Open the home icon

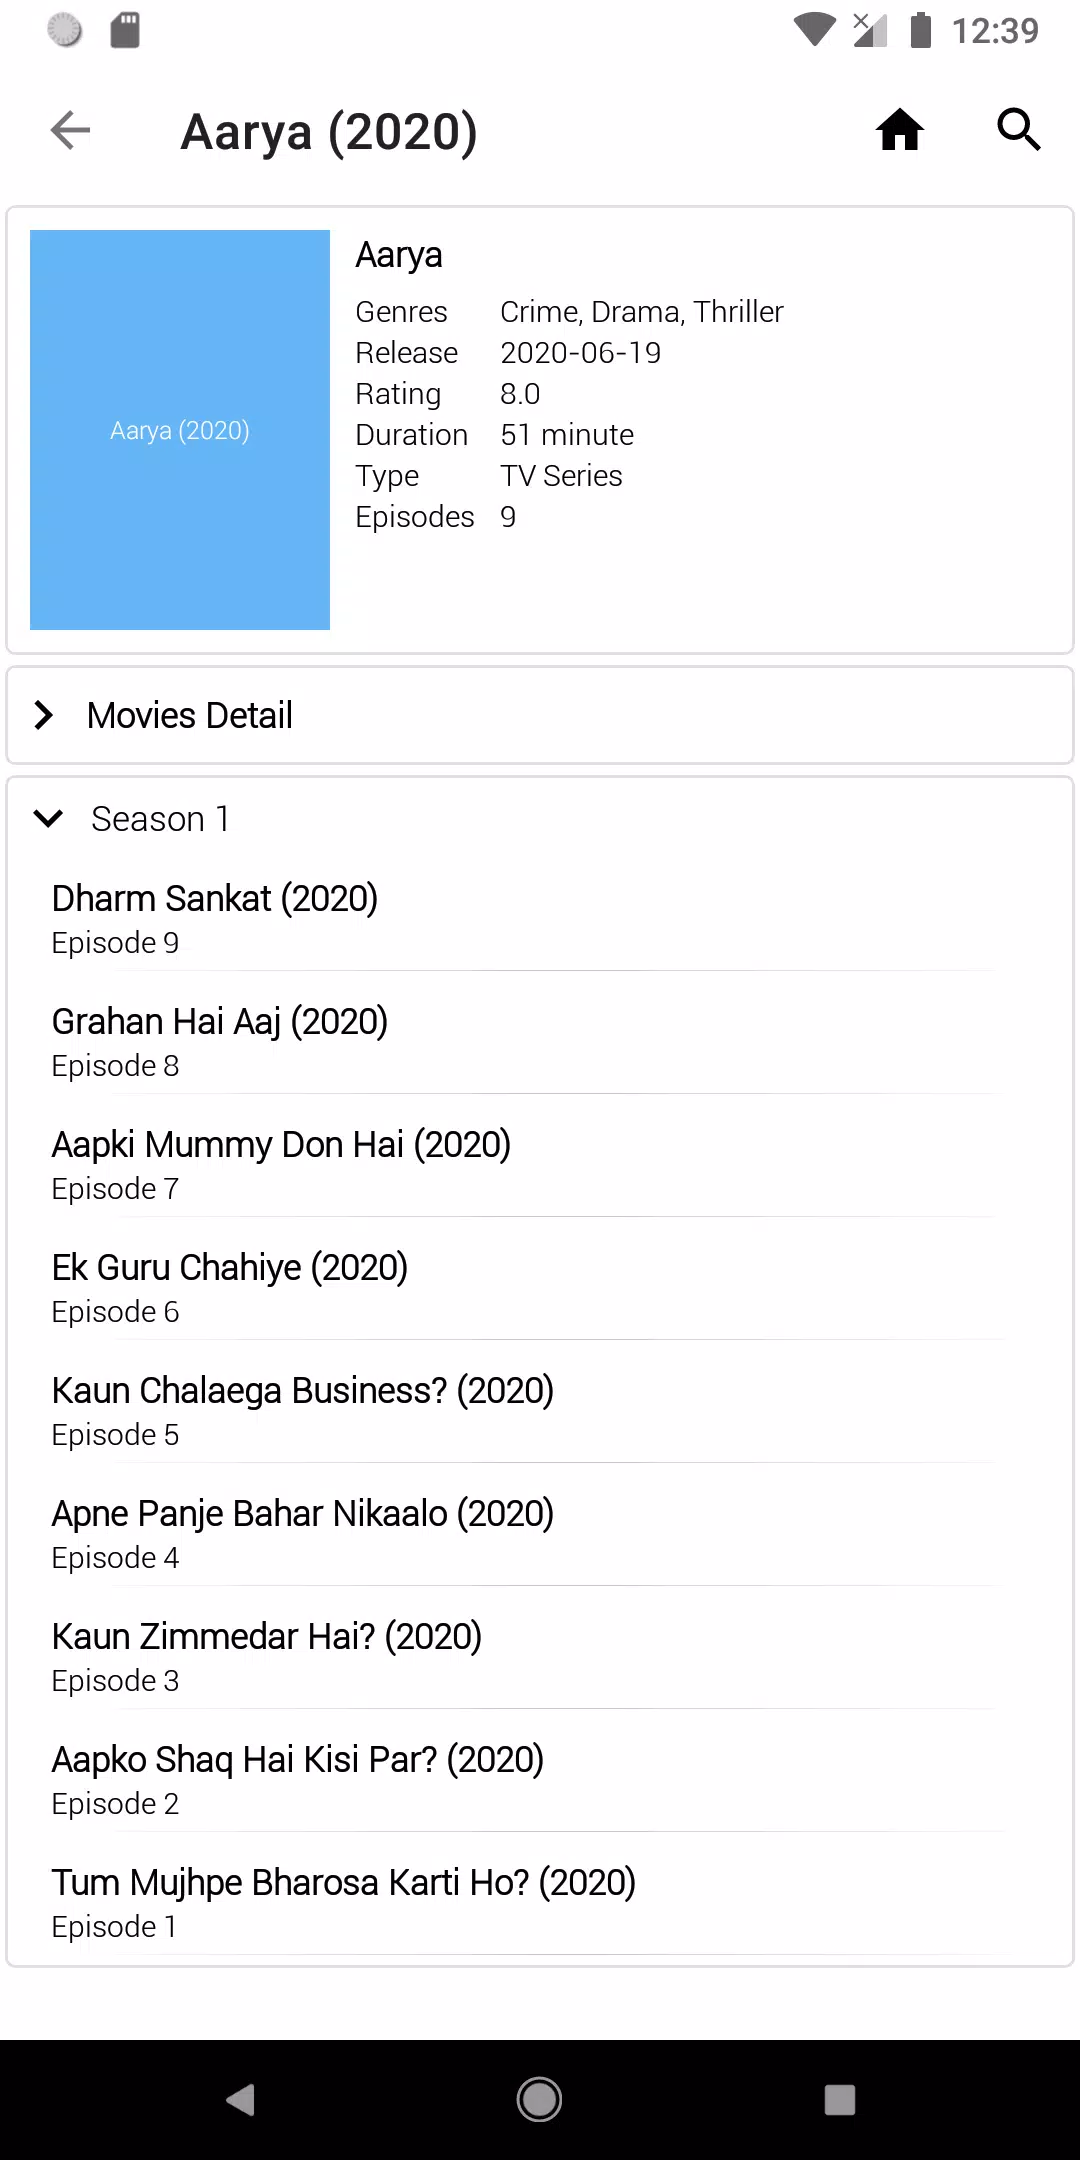tap(900, 130)
